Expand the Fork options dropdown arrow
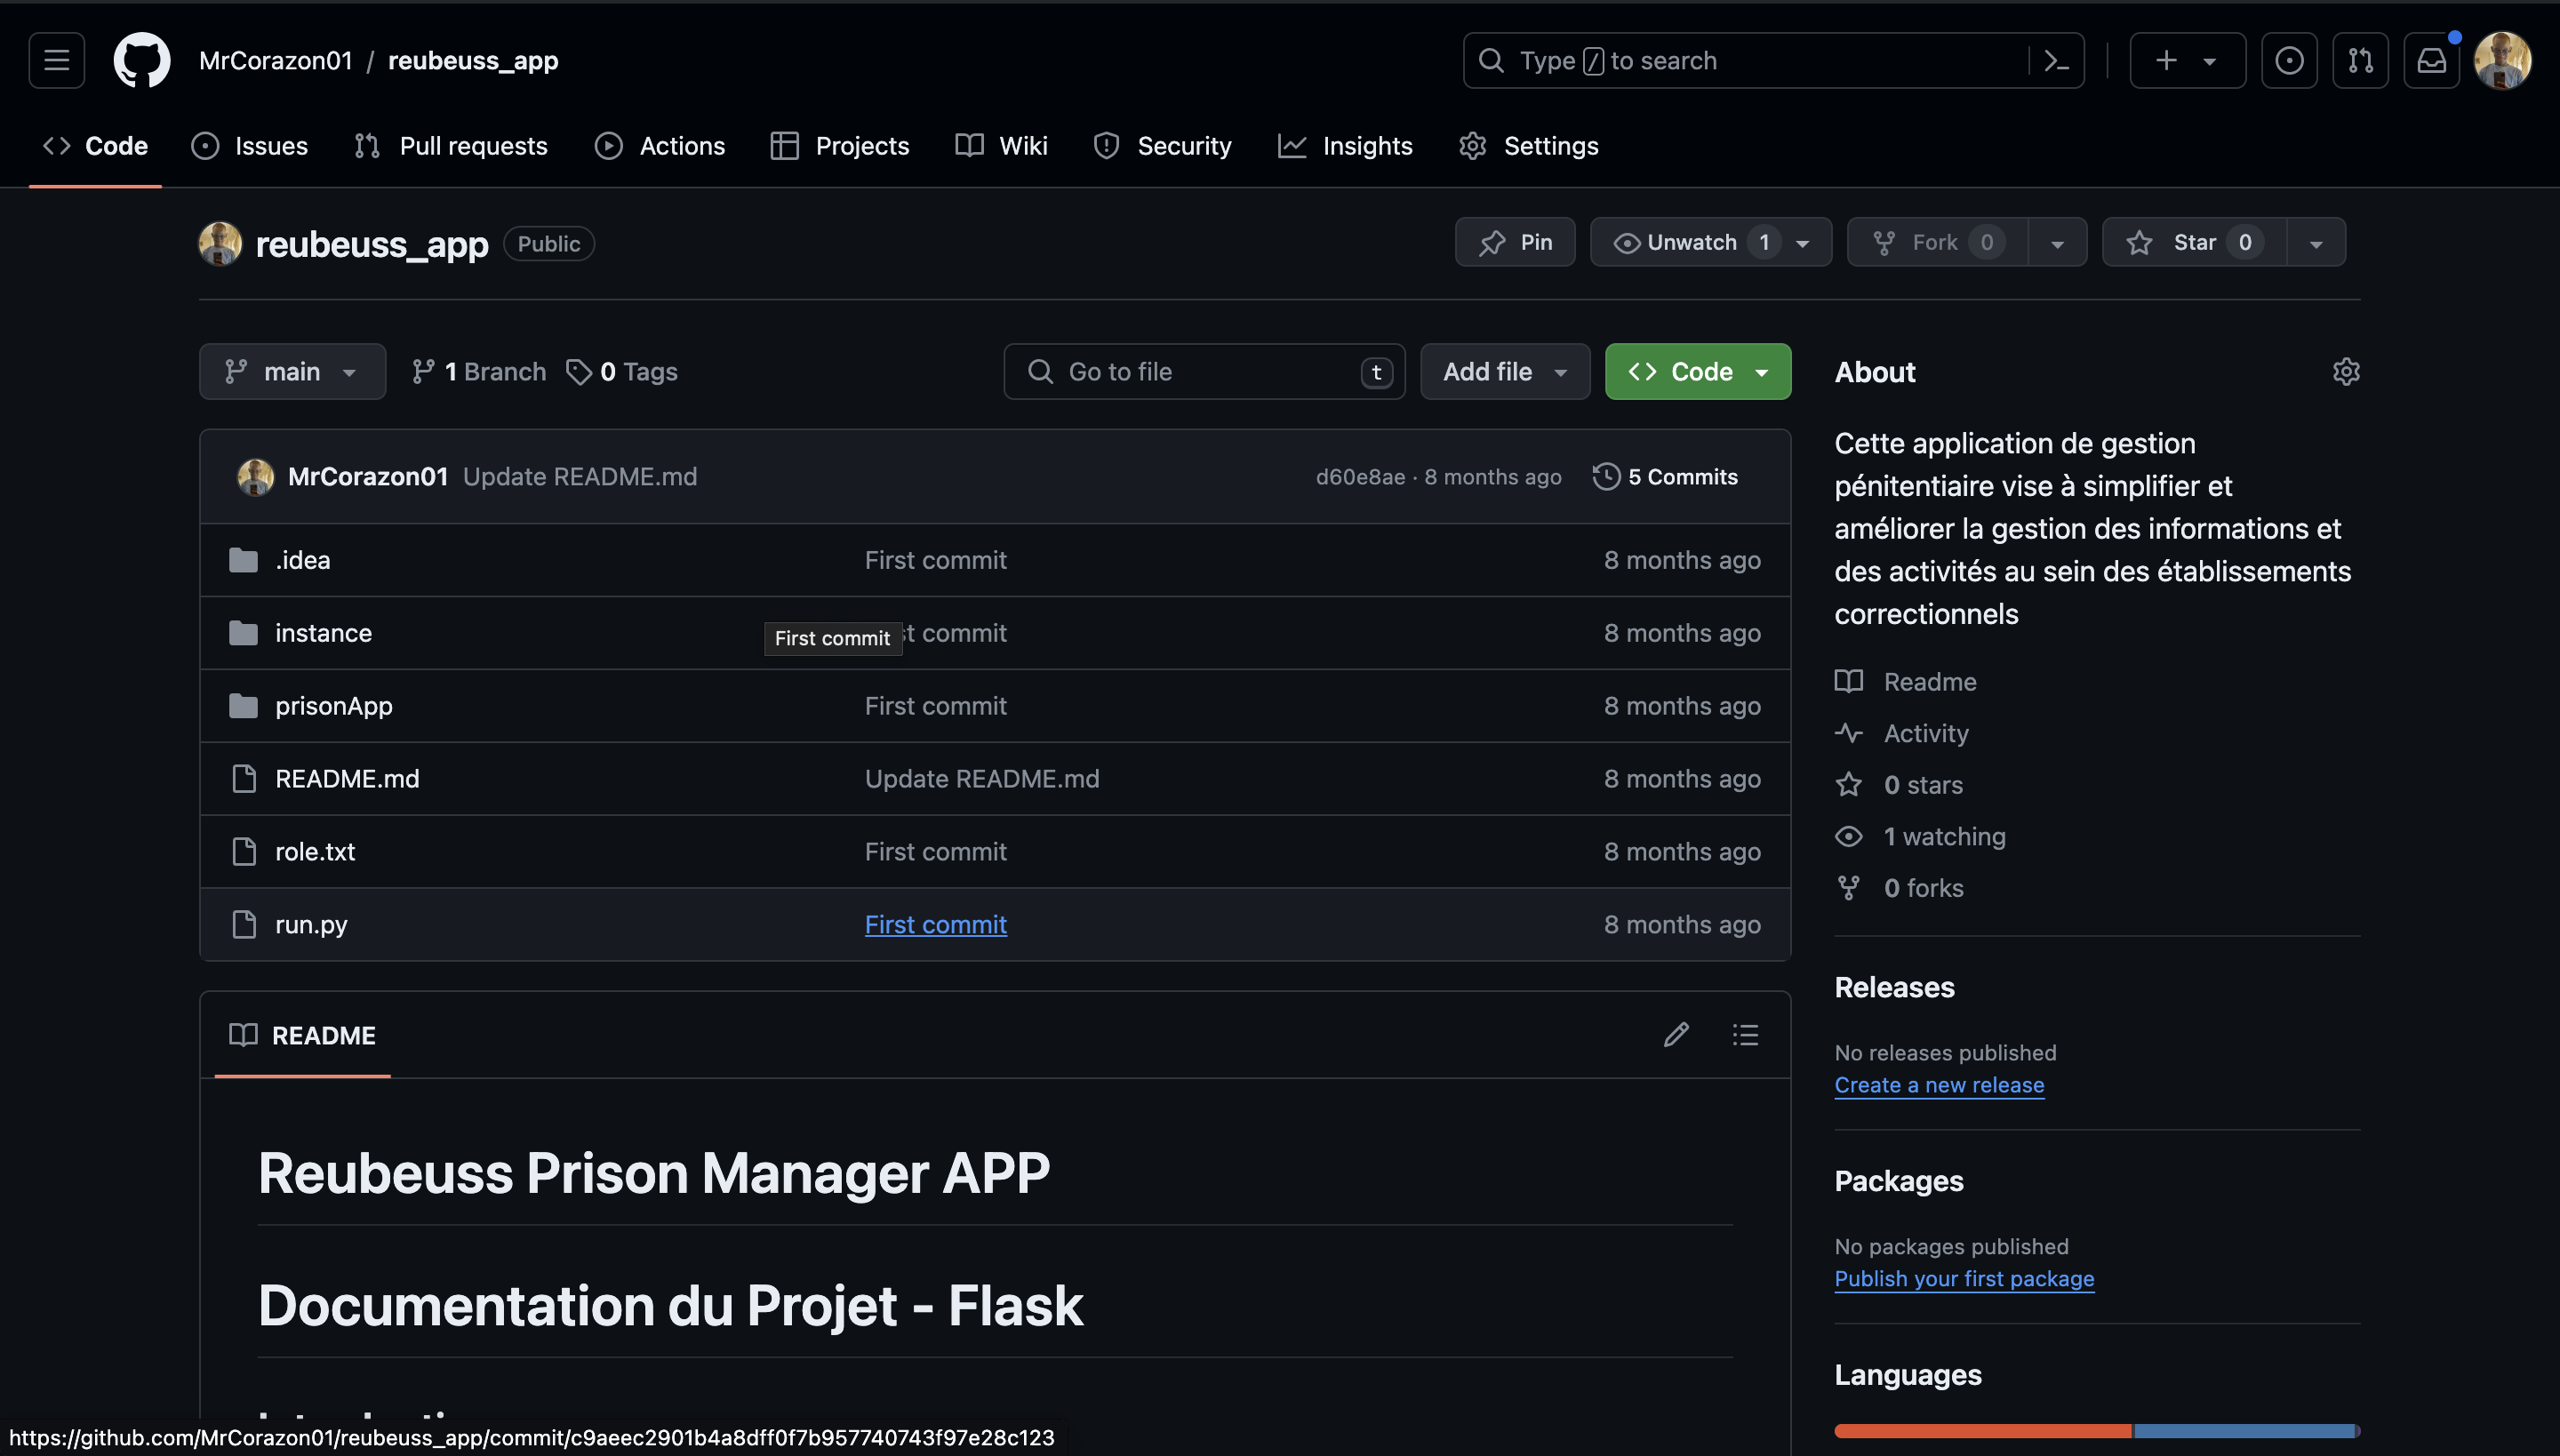This screenshot has height=1456, width=2560. coord(2058,243)
